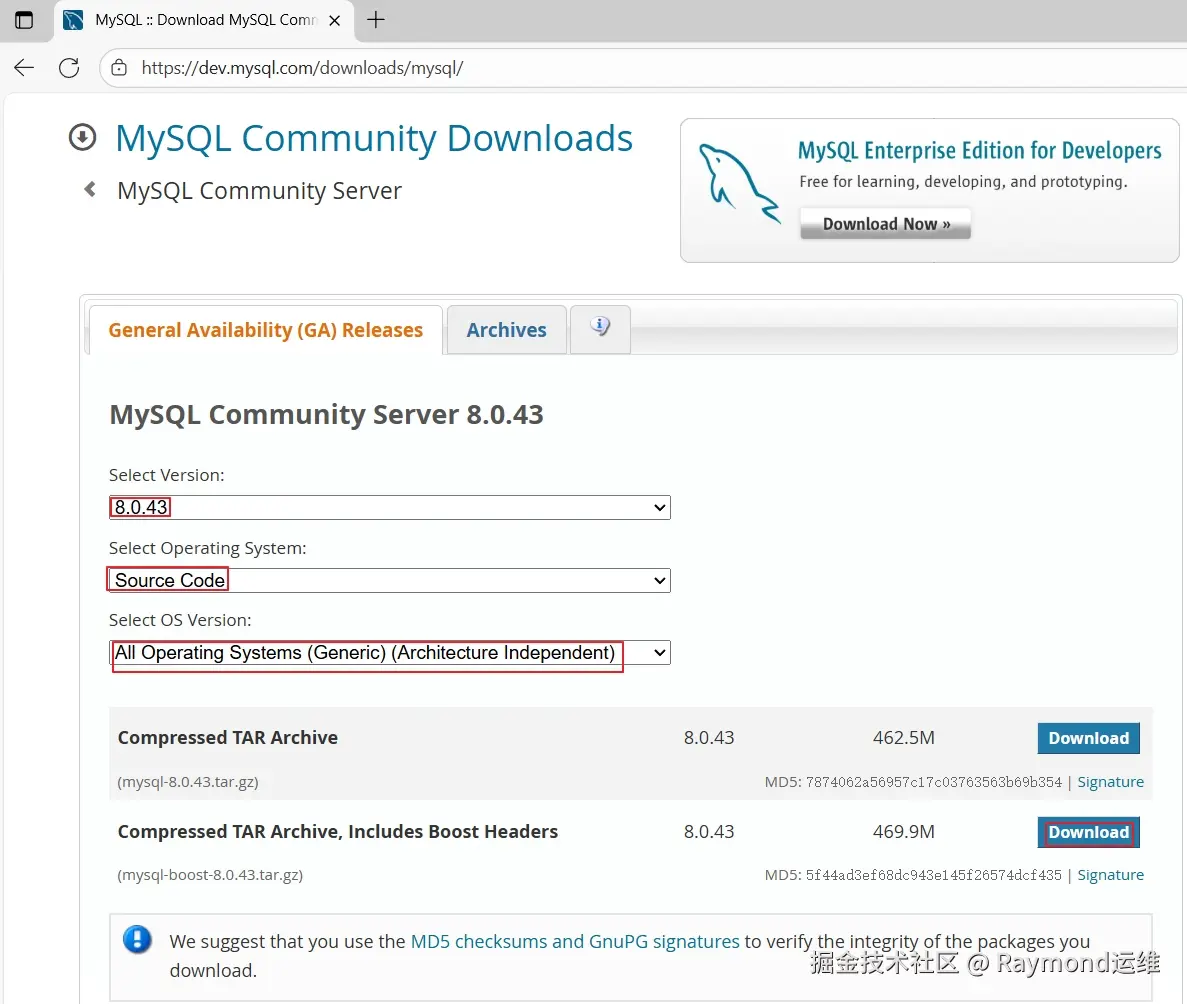Click the MD5 5f44ad3ef68dc943e145f26574dcf435 text
The image size is (1187, 1004).
(913, 875)
